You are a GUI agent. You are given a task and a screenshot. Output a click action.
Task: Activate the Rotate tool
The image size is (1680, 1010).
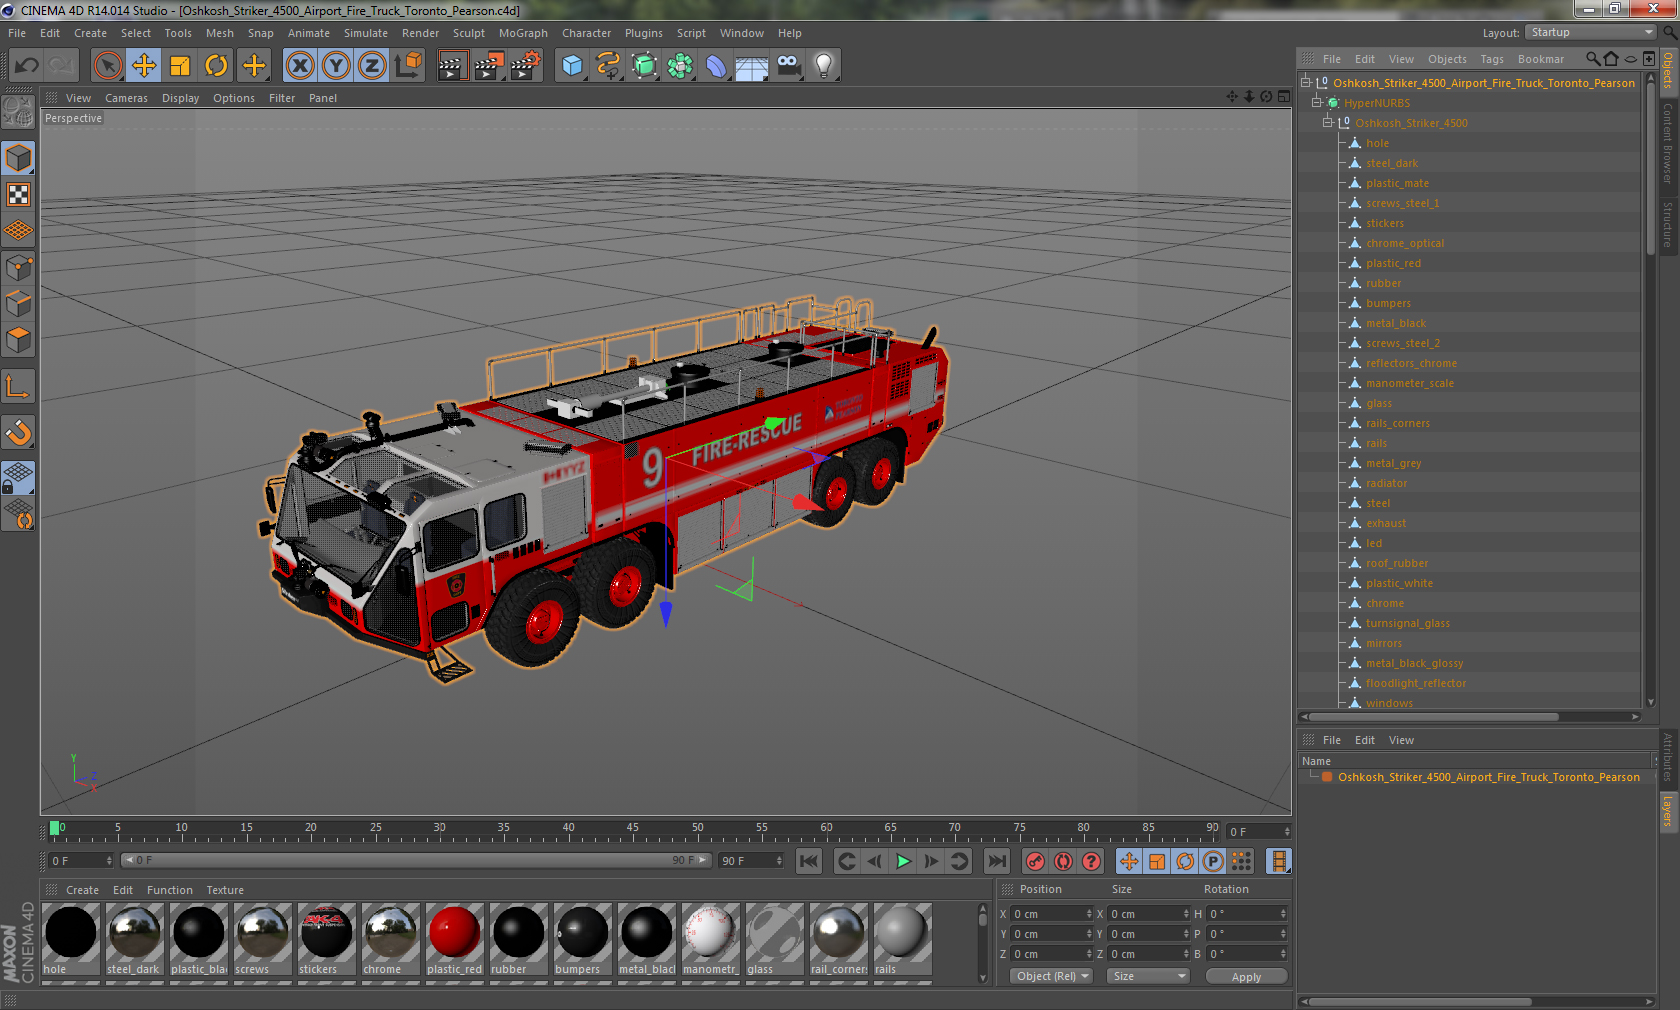click(x=216, y=66)
